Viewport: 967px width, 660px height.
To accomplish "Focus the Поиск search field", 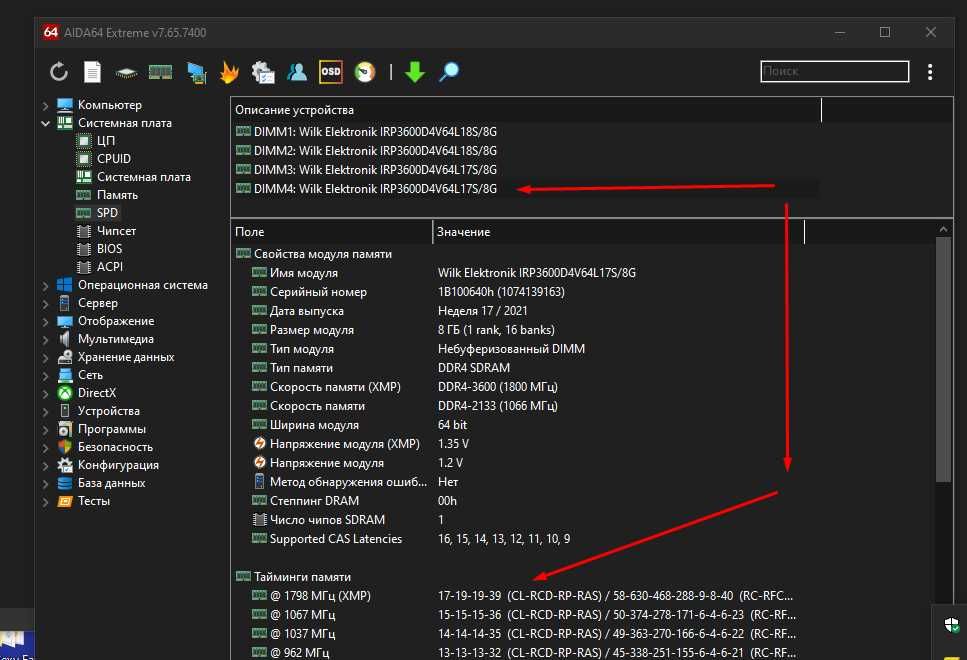I will pos(834,72).
